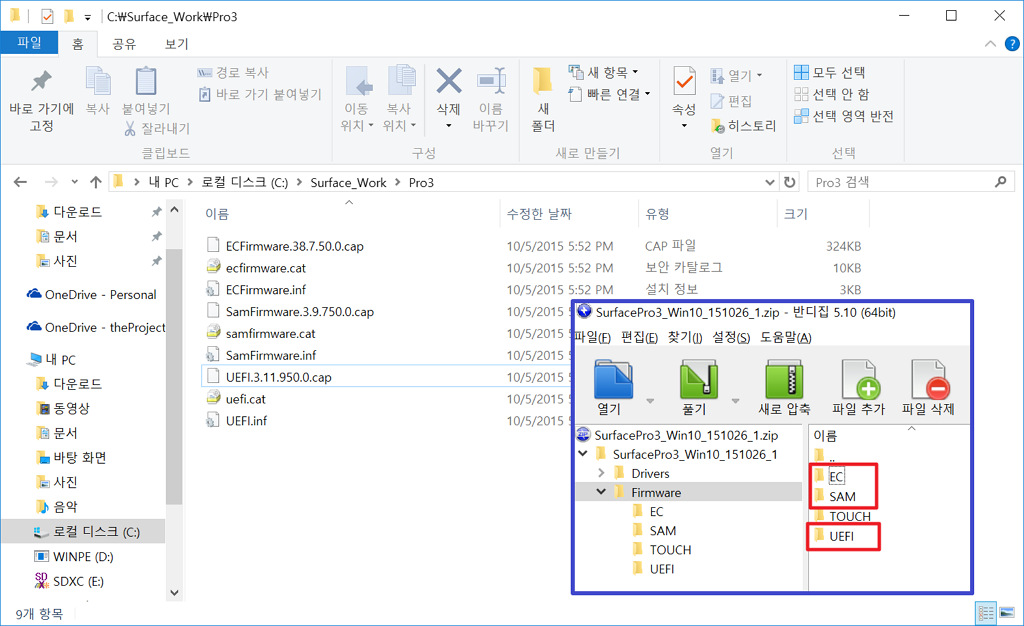Open OneDrive - Personal in sidebar
The width and height of the screenshot is (1024, 626).
[x=101, y=294]
